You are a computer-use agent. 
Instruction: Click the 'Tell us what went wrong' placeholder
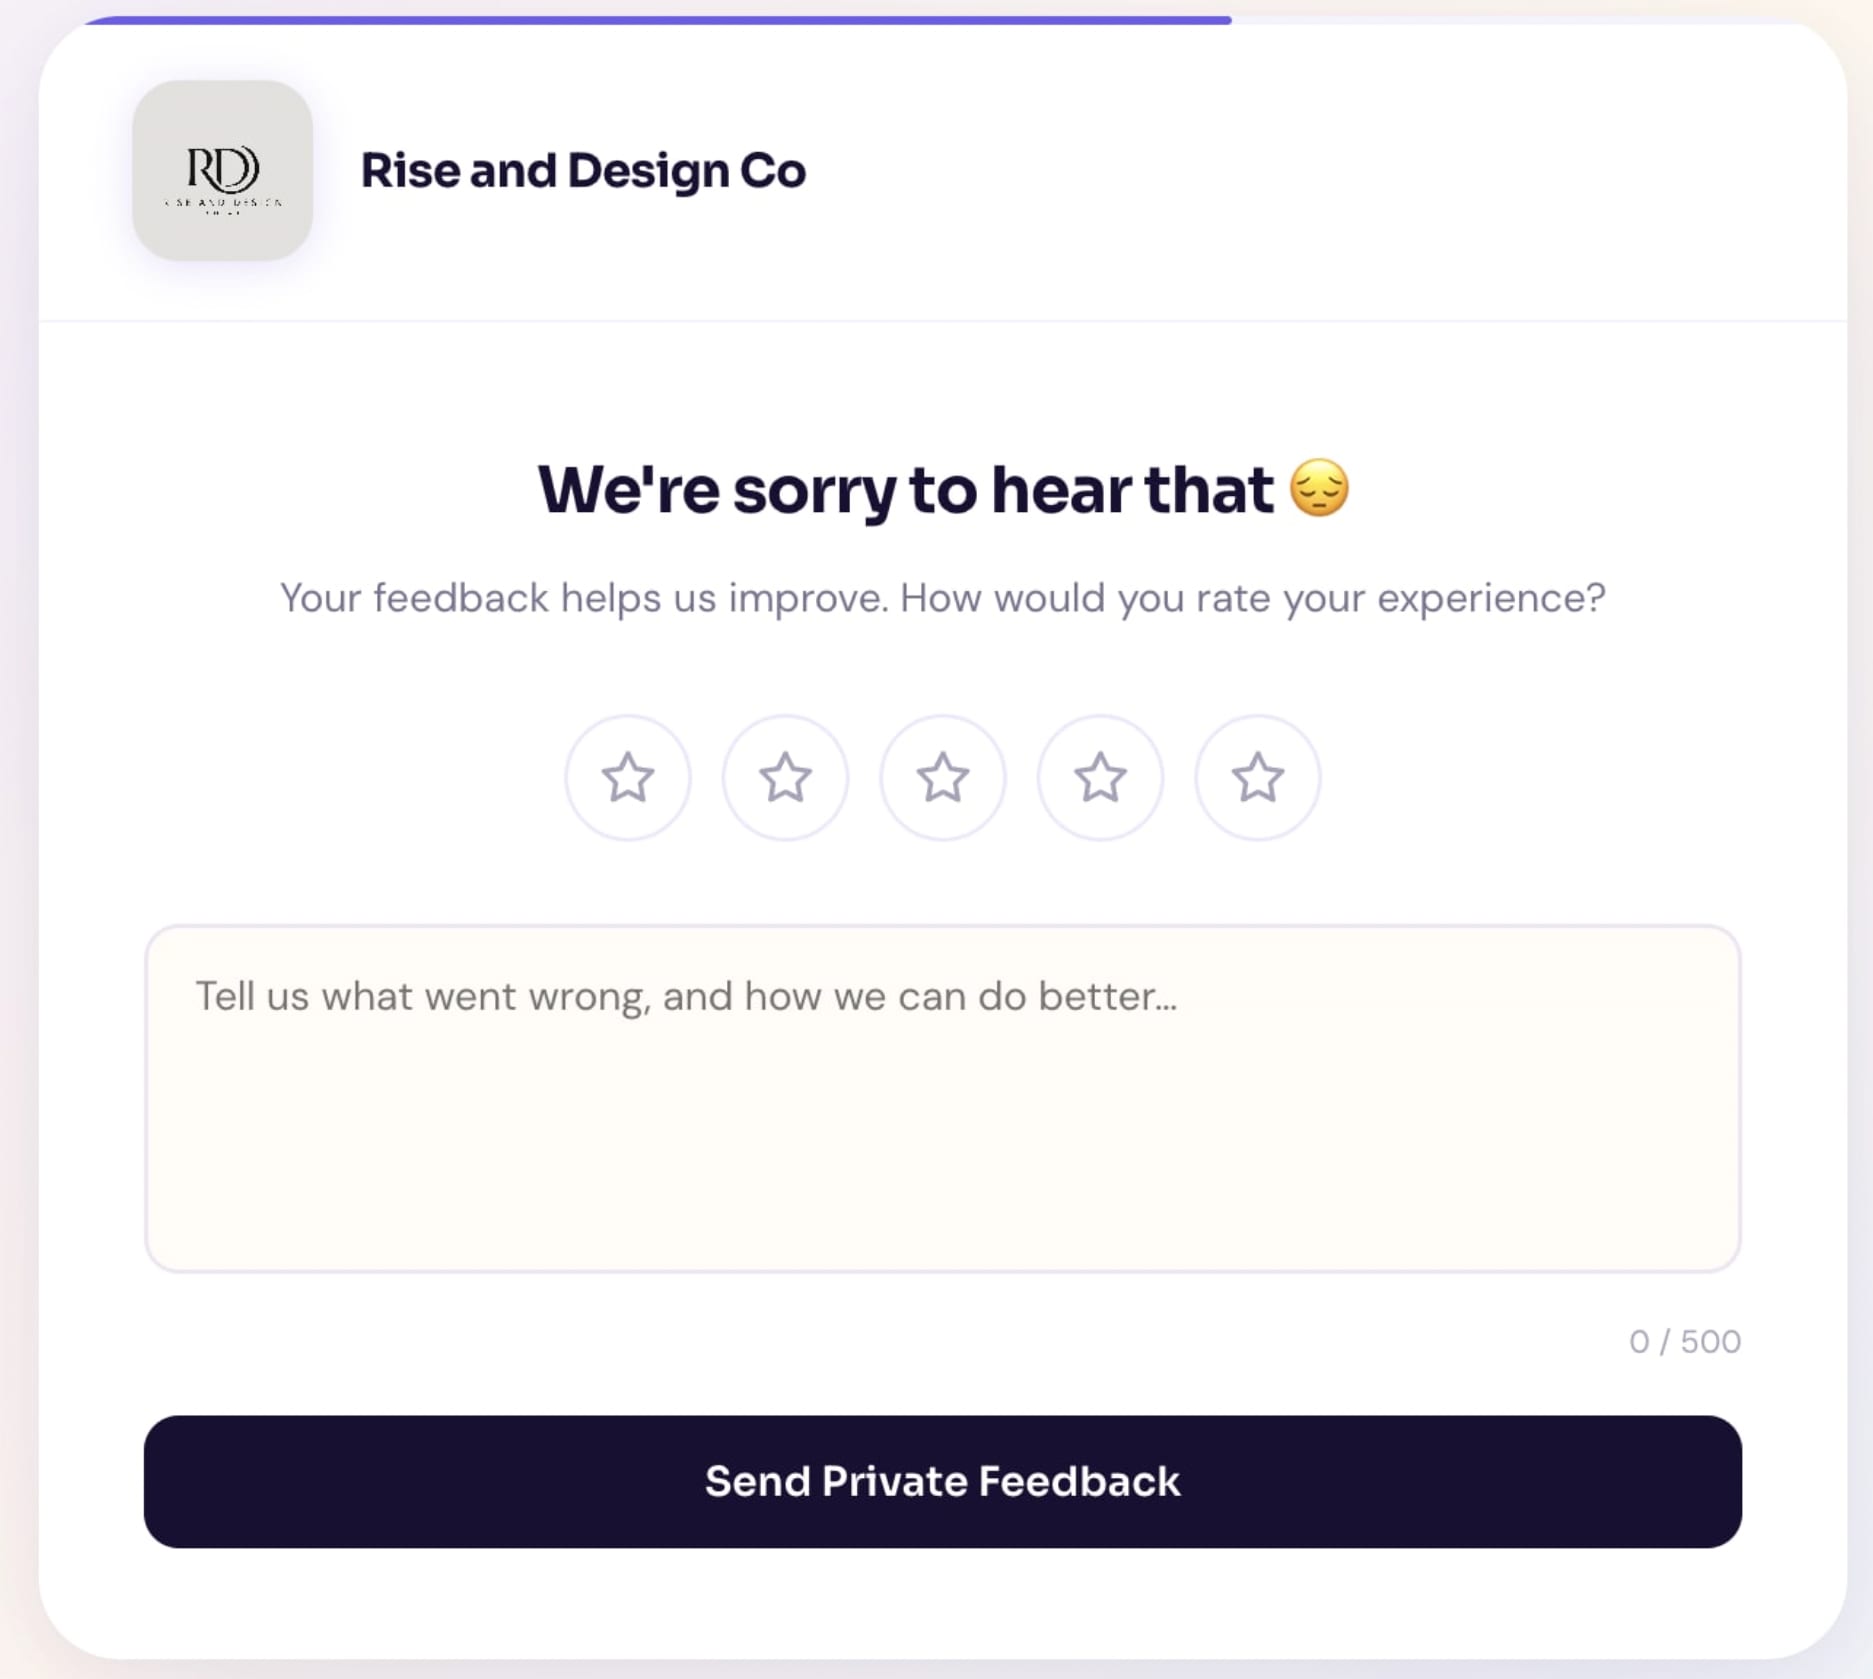point(685,996)
